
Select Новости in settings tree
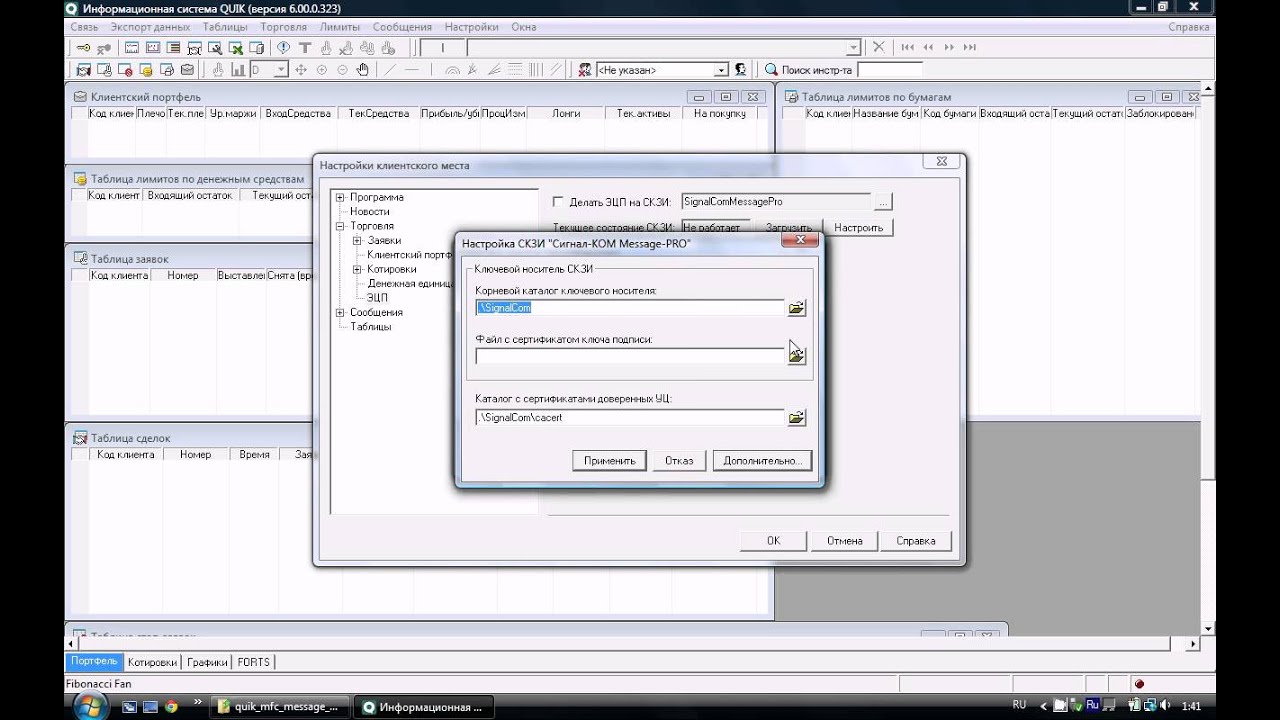pyautogui.click(x=370, y=212)
